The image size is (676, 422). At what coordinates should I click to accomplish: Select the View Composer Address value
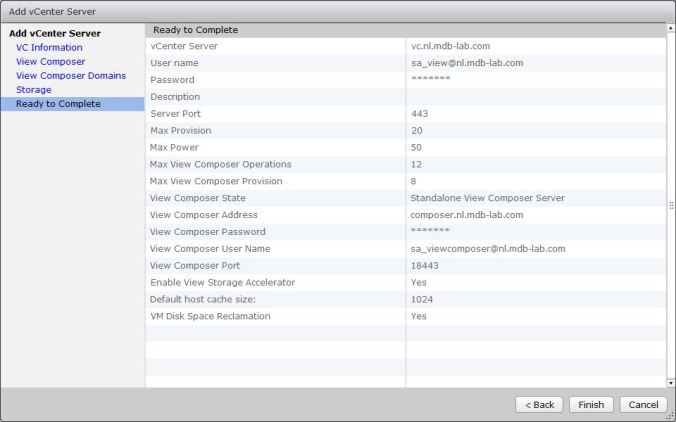click(x=467, y=215)
